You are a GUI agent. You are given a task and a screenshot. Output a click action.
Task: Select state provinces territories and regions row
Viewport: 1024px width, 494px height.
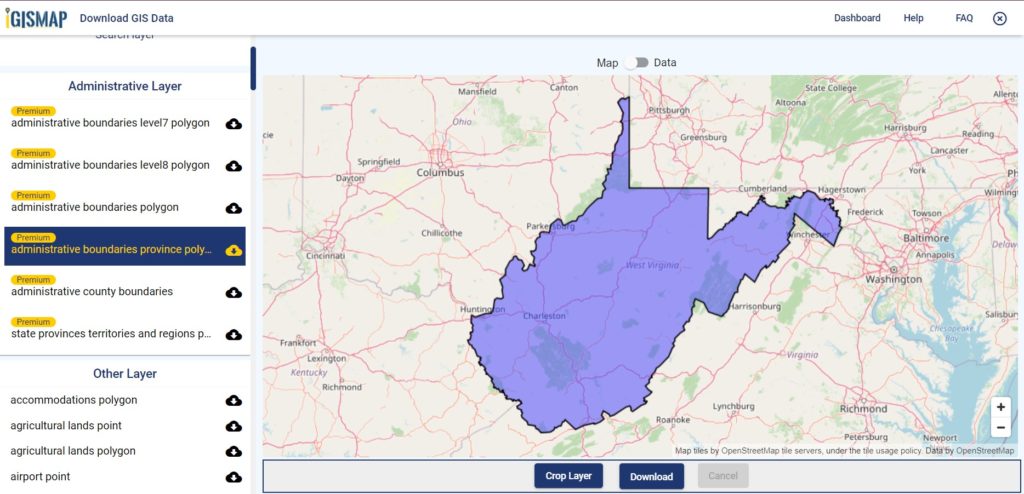(125, 329)
